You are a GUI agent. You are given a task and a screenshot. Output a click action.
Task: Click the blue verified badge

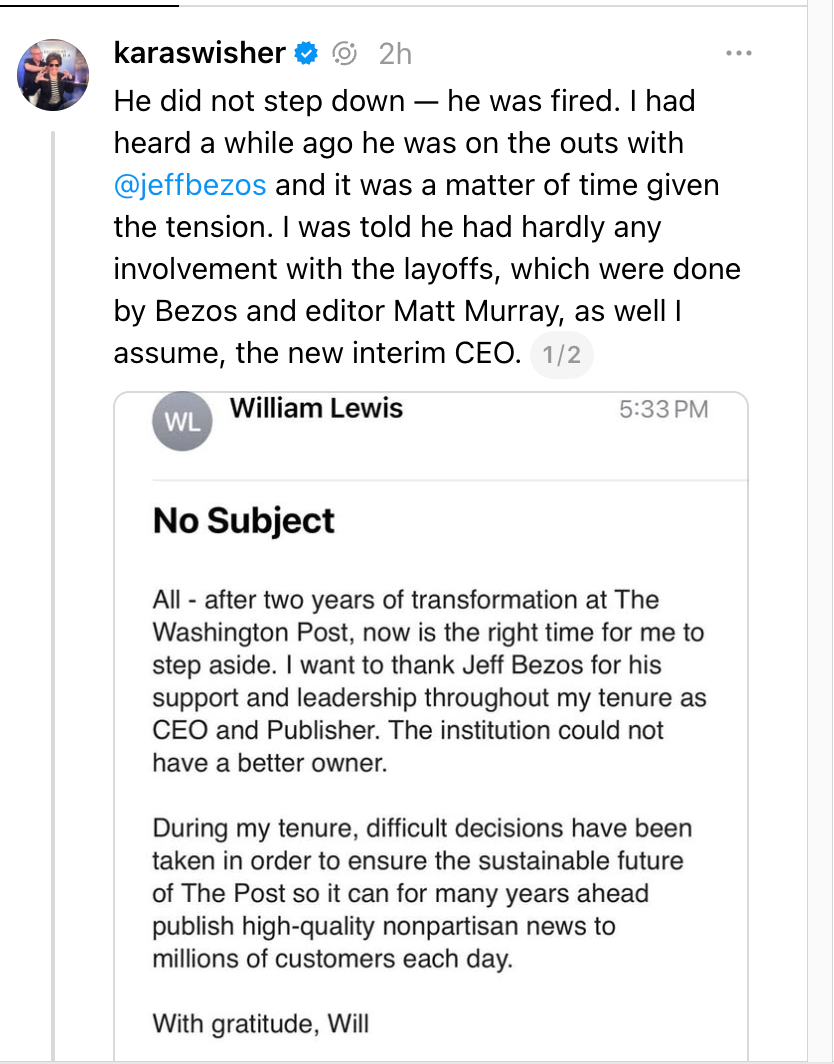(305, 53)
